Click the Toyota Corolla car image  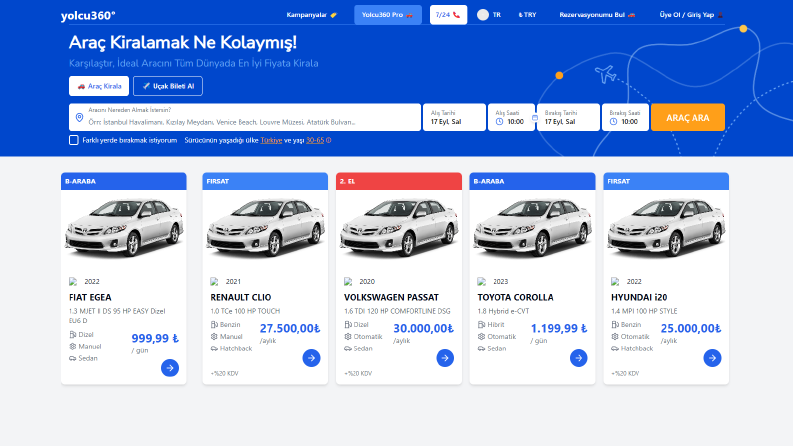click(x=533, y=227)
